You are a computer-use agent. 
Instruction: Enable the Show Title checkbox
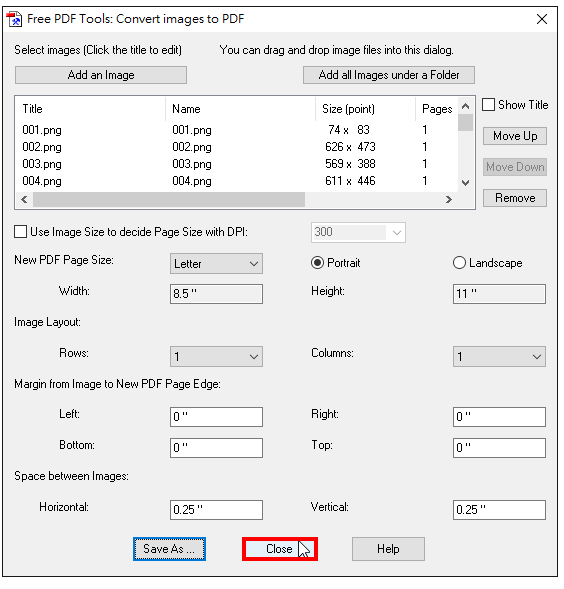tap(488, 105)
